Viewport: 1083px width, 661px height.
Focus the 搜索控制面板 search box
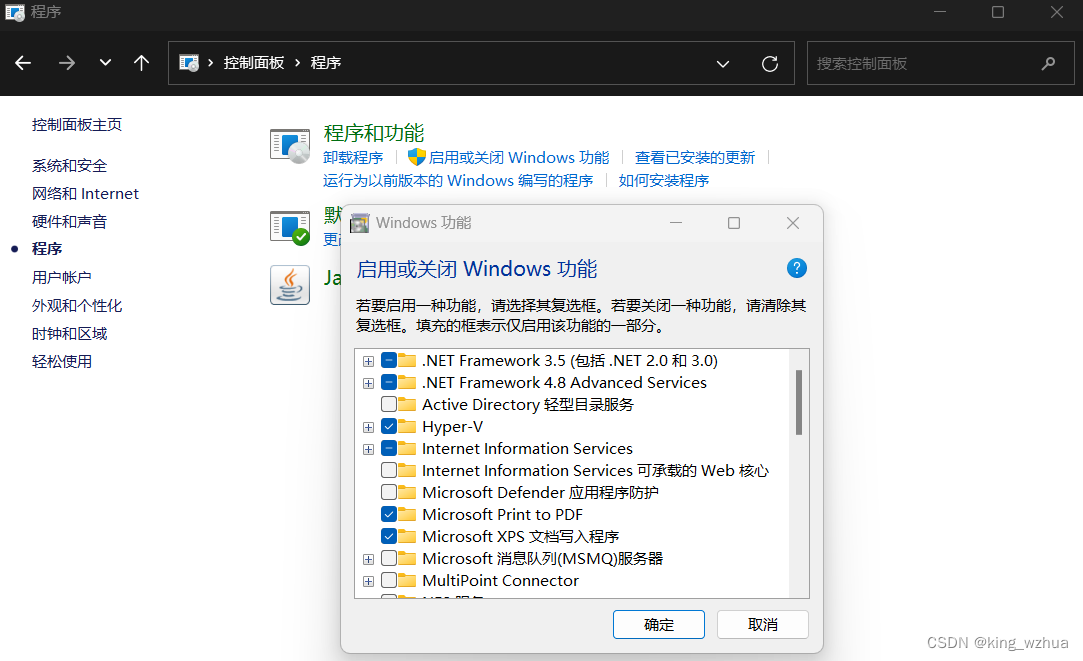coord(940,64)
